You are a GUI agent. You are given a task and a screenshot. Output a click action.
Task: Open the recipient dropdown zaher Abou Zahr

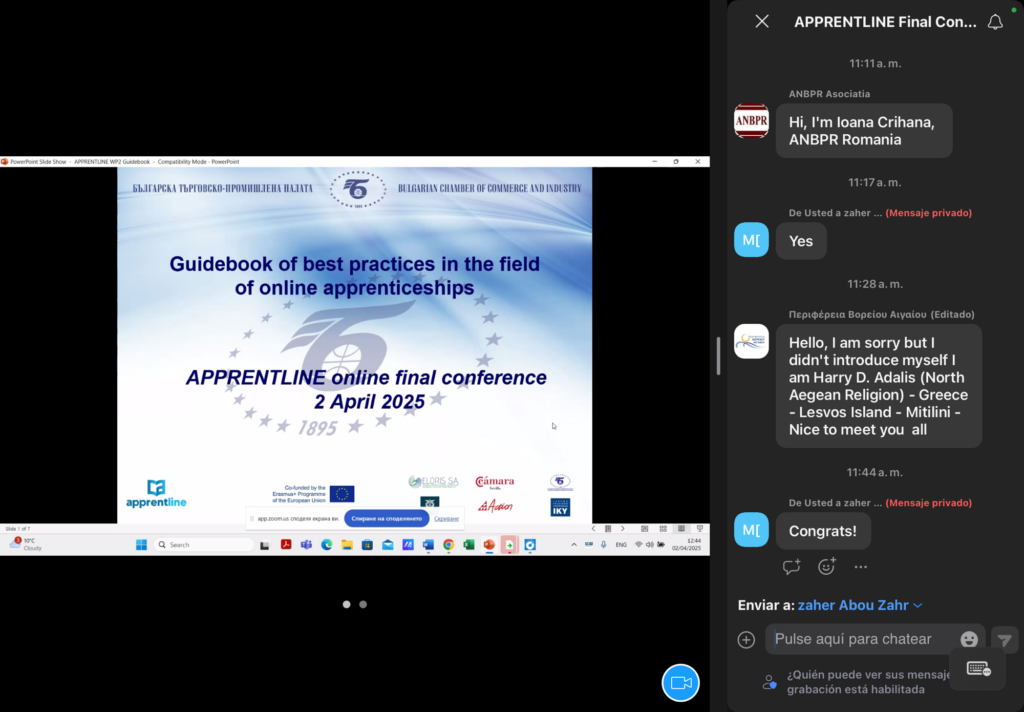click(x=860, y=605)
